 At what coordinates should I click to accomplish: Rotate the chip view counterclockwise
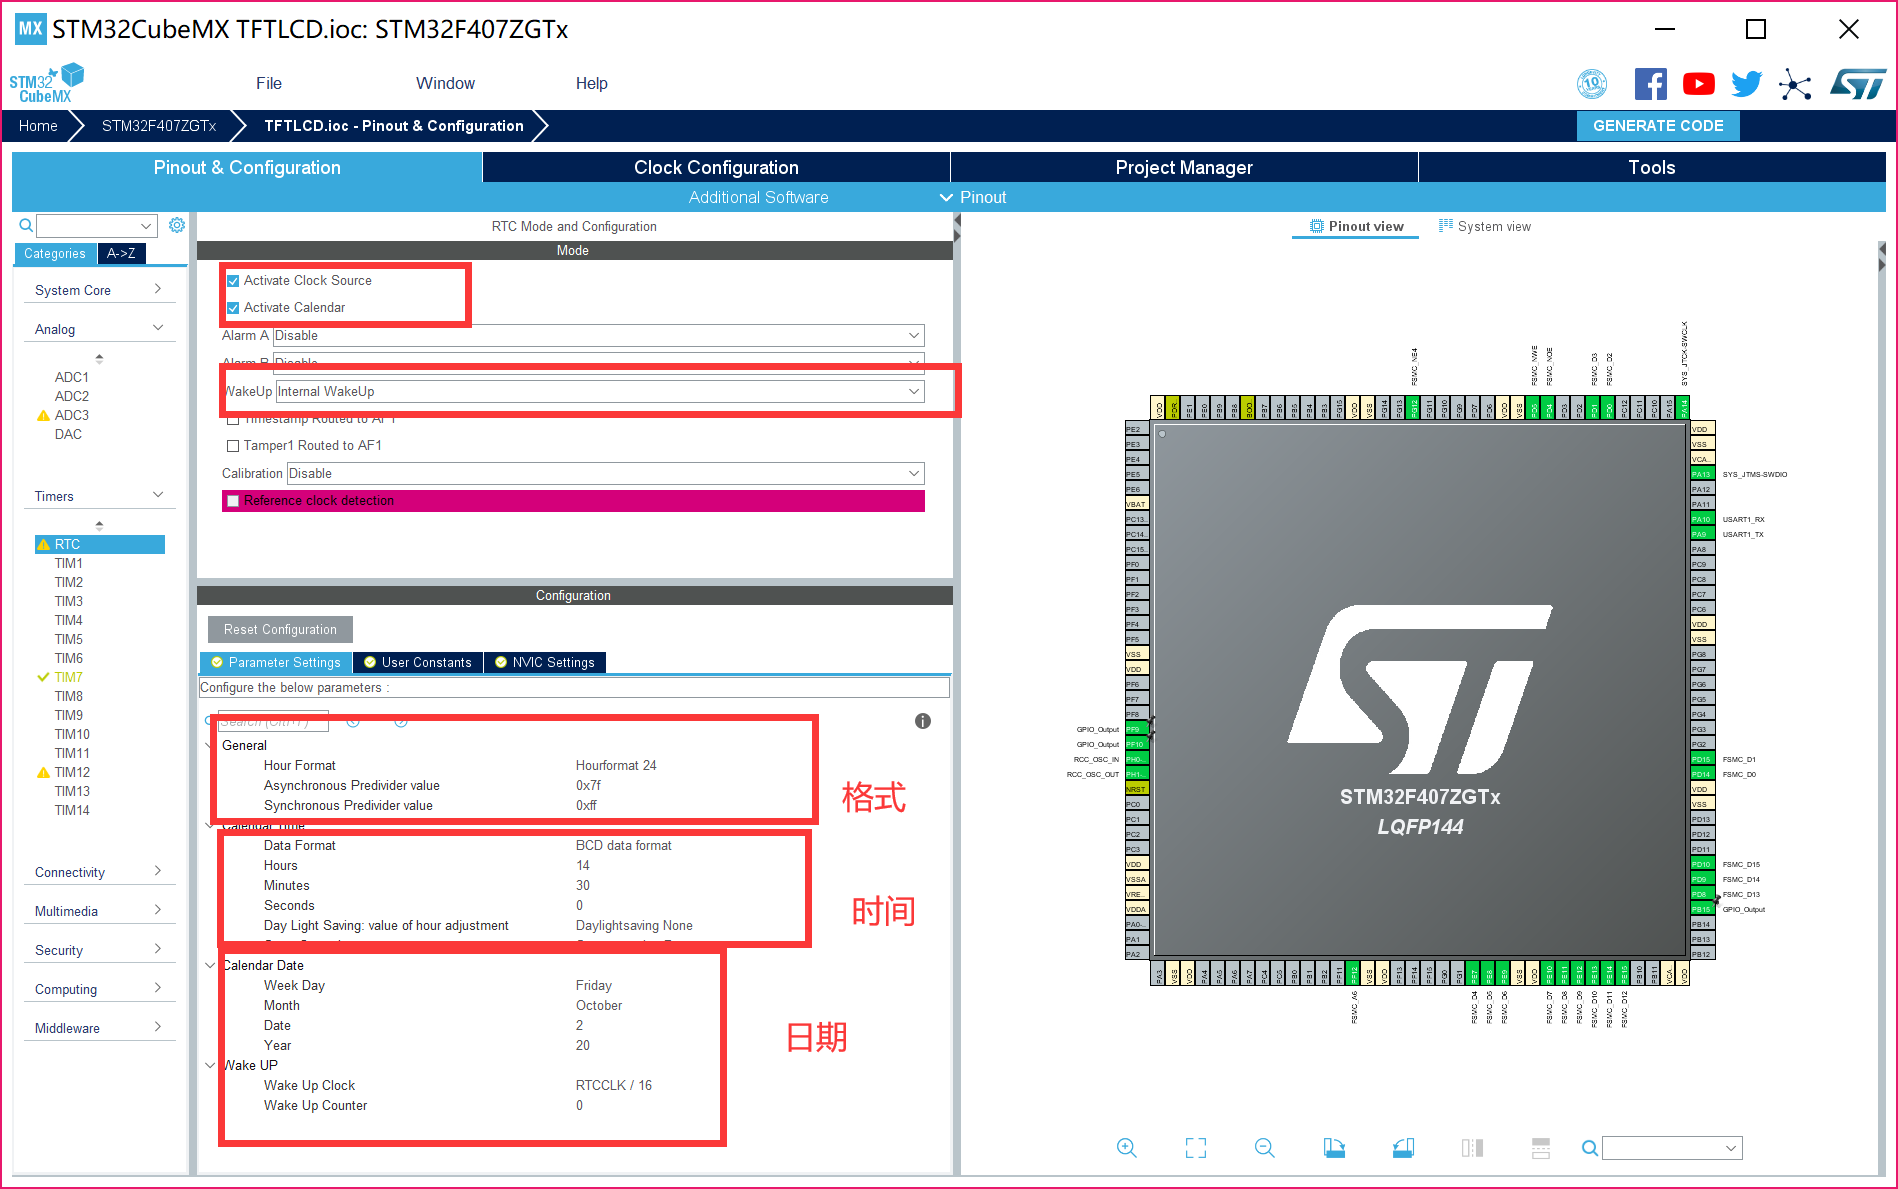click(1403, 1147)
